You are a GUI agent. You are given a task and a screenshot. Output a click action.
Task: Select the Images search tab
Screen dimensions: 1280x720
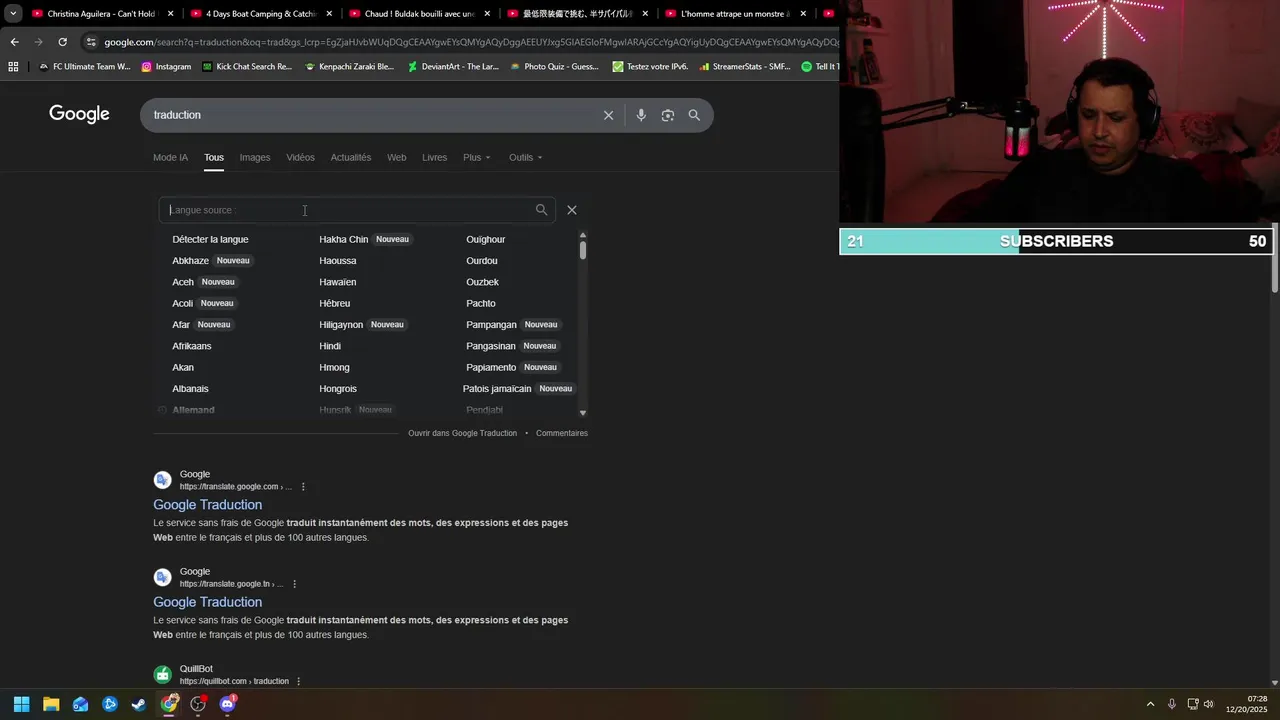click(255, 157)
